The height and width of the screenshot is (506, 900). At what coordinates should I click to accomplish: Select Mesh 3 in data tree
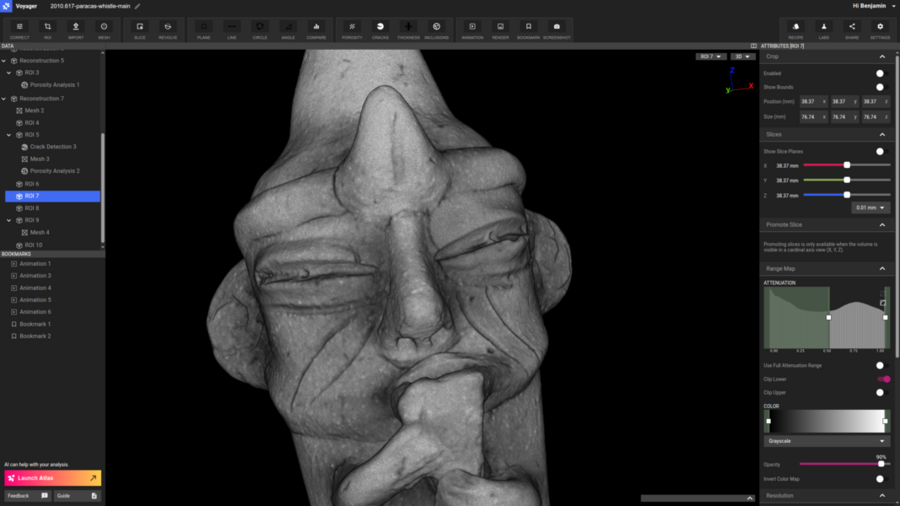coord(39,159)
